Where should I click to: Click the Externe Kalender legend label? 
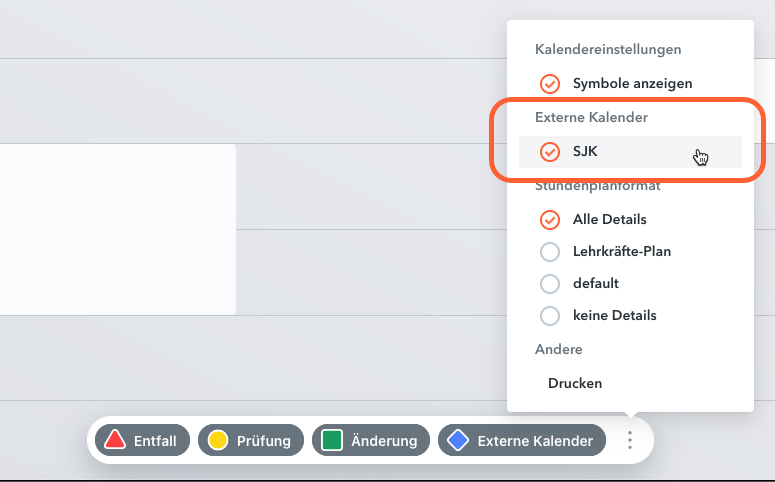527,440
